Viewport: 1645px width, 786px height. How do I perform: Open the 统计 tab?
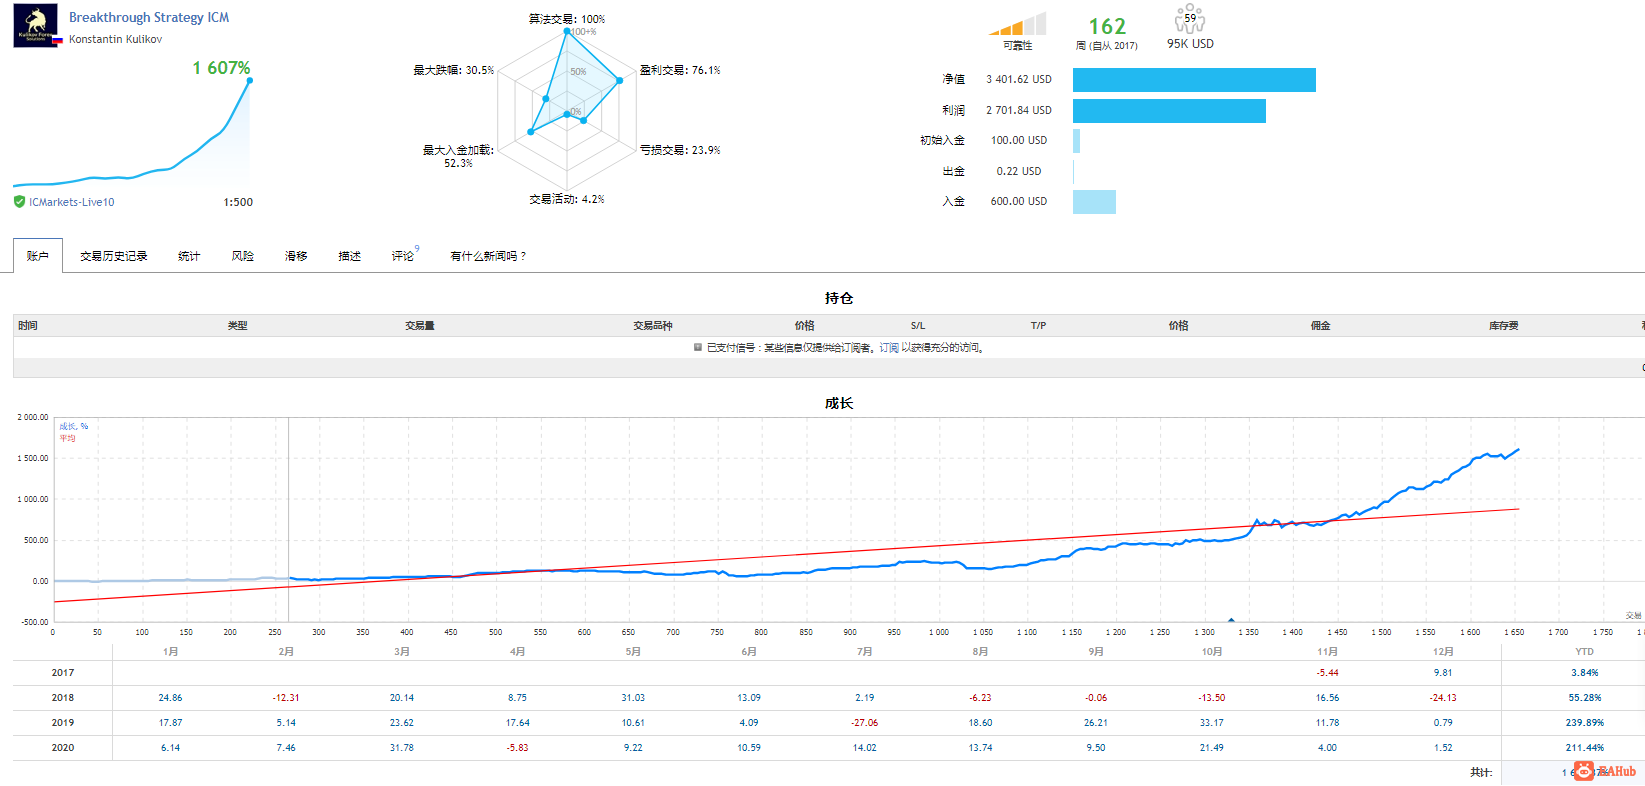[x=189, y=256]
